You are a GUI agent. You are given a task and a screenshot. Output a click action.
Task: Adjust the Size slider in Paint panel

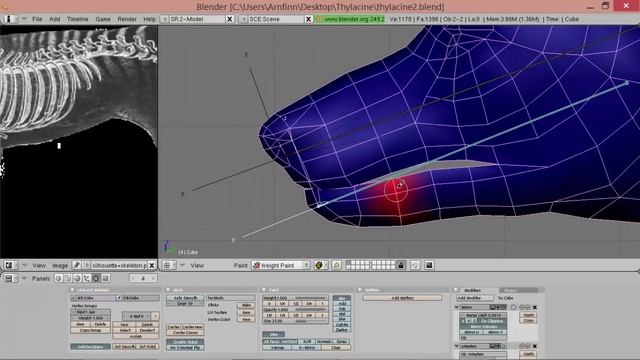[x=295, y=321]
